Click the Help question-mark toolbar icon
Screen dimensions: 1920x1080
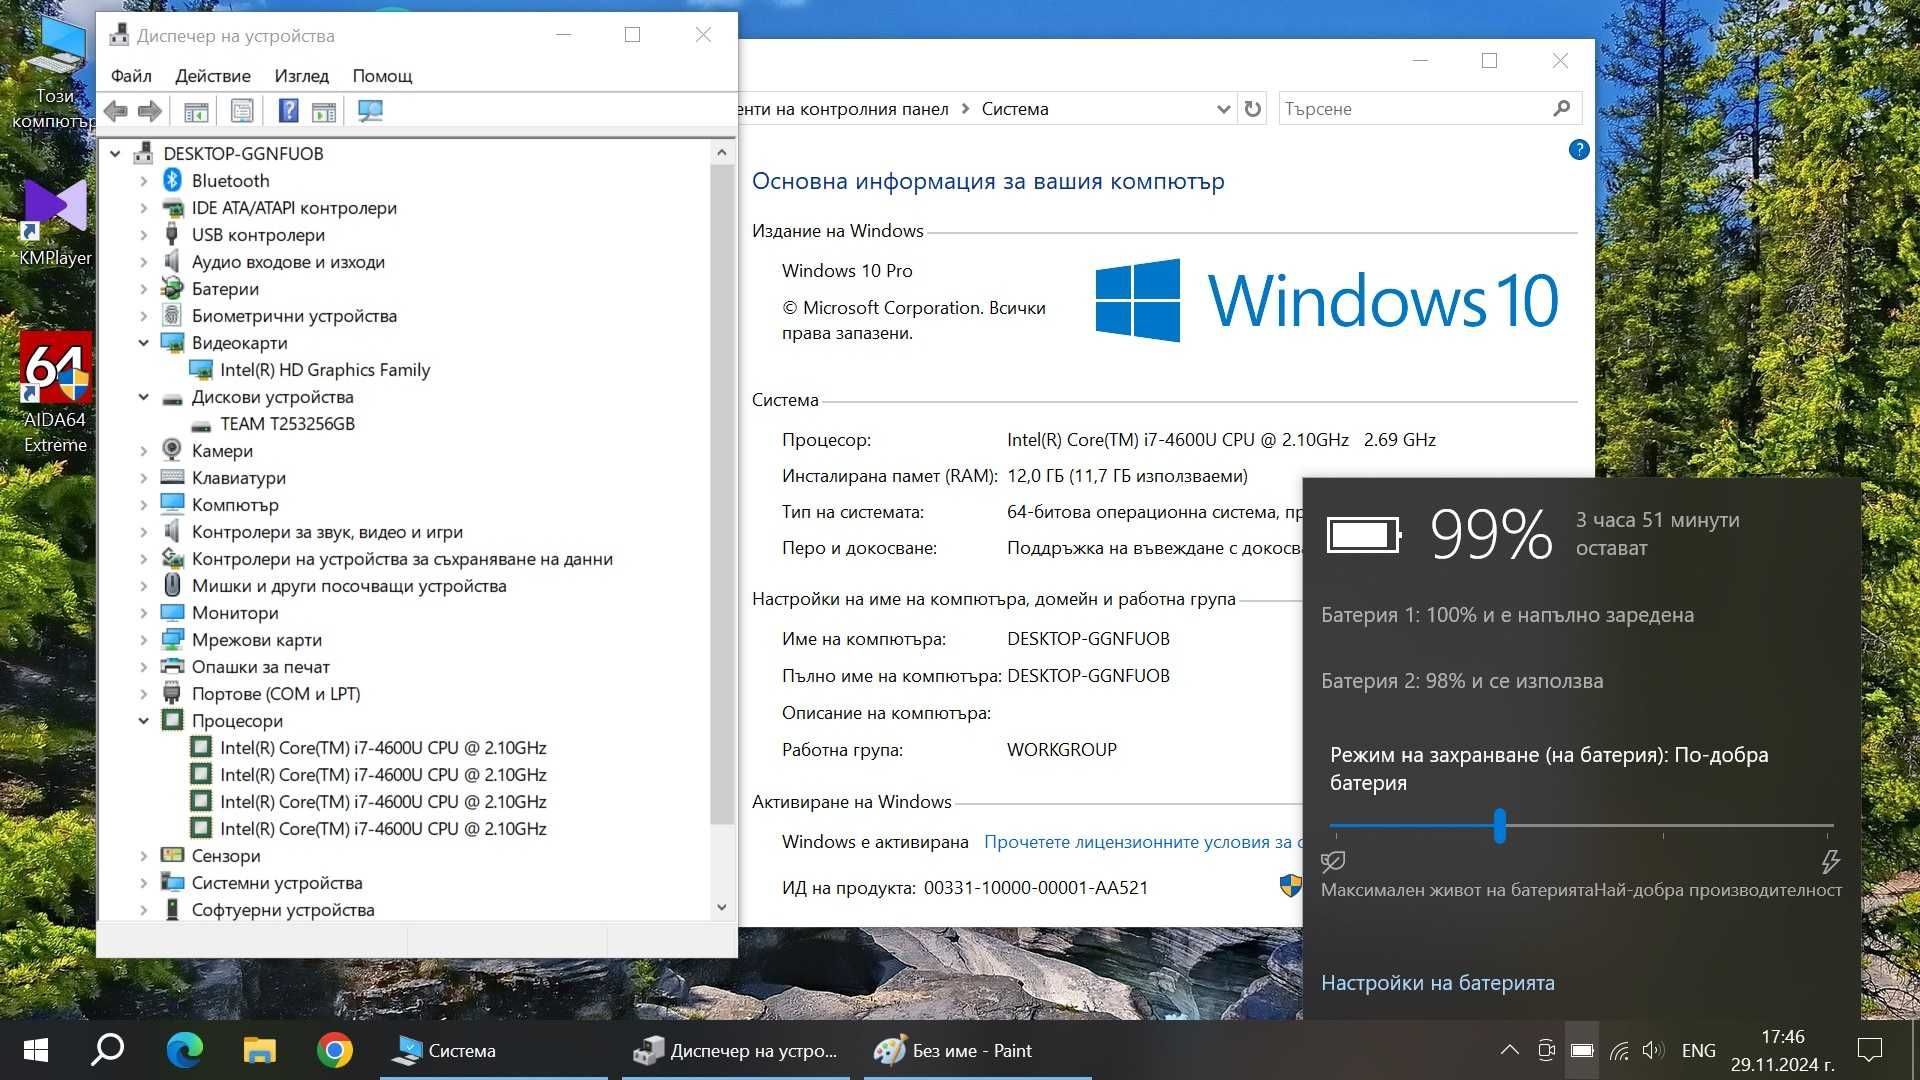click(288, 111)
